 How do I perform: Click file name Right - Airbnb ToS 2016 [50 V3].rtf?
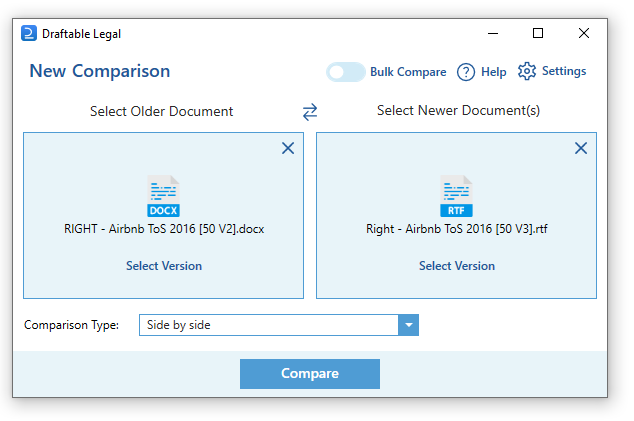tap(456, 229)
